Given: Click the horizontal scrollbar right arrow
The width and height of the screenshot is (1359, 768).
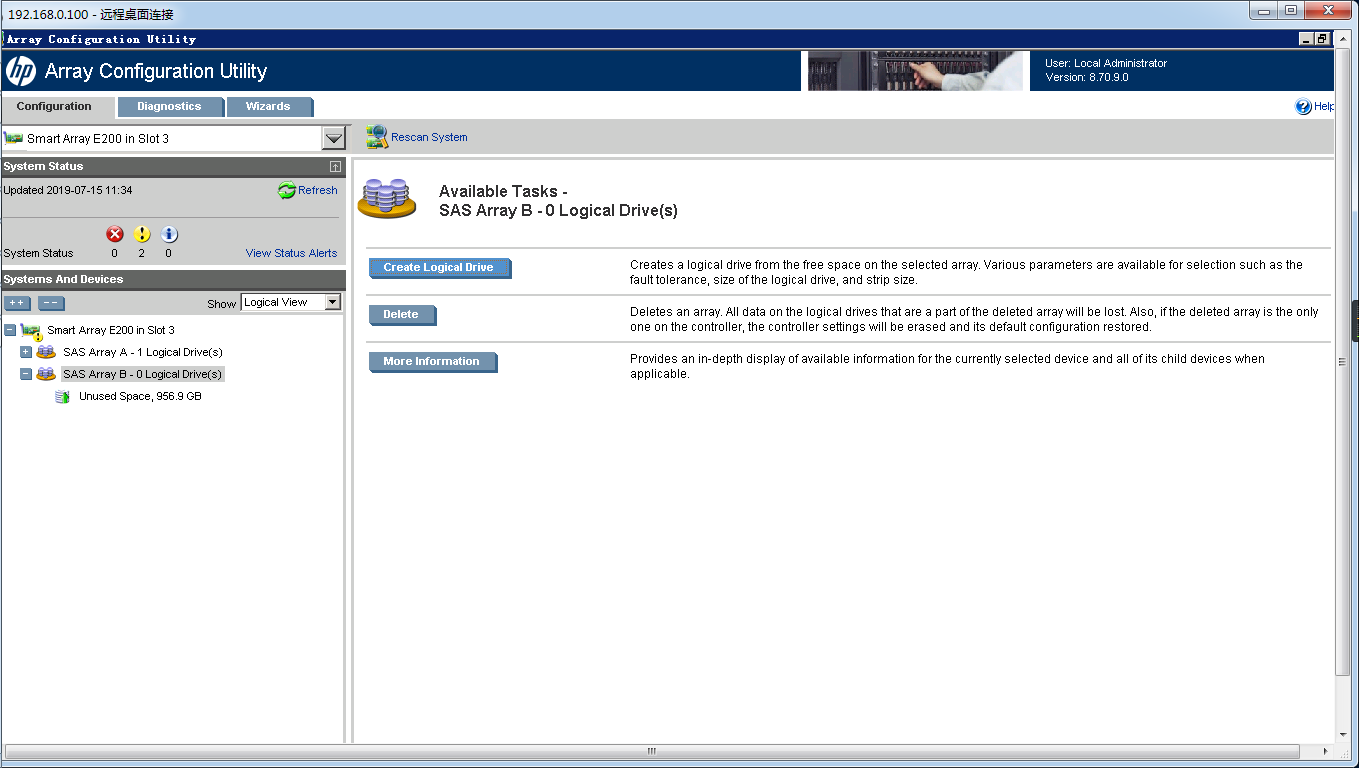Looking at the screenshot, I should coord(1326,751).
